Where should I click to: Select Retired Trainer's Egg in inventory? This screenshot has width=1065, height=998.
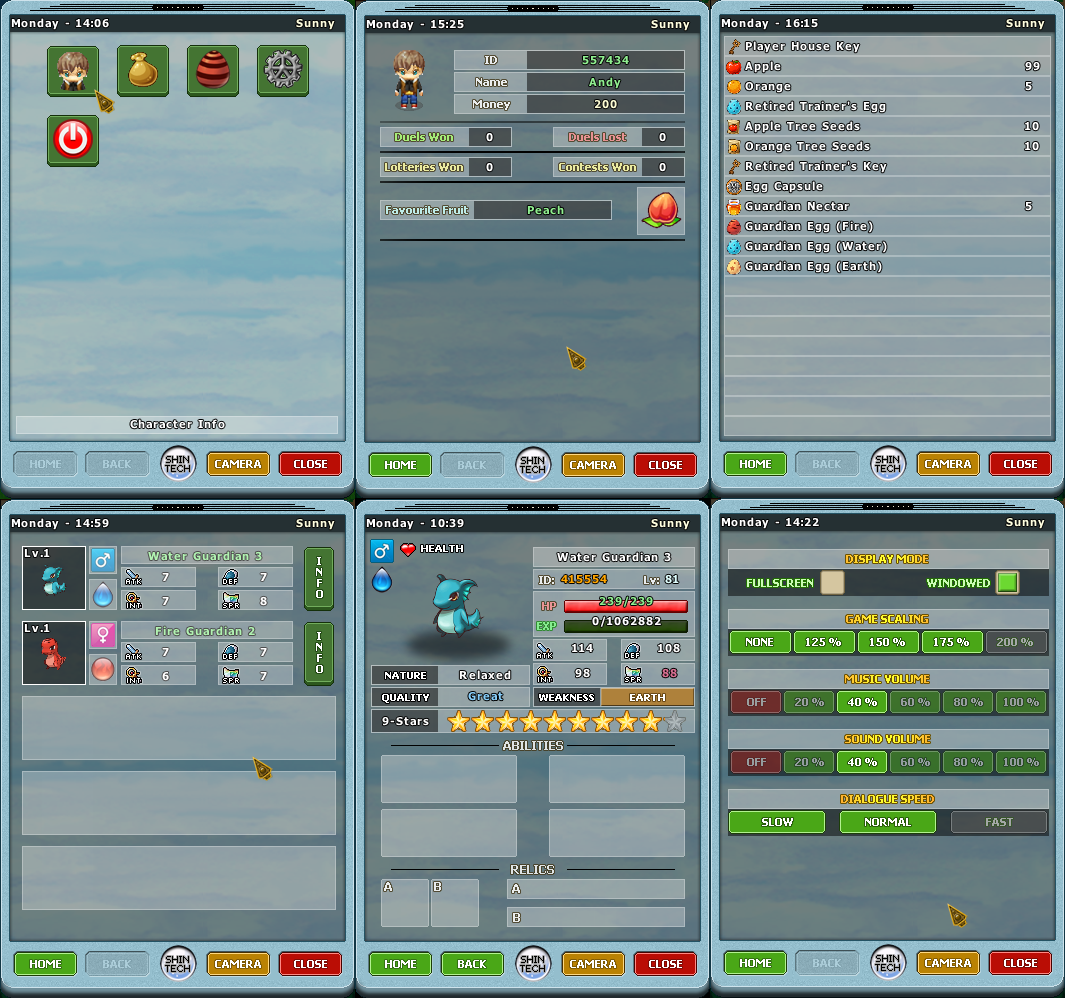(x=887, y=106)
